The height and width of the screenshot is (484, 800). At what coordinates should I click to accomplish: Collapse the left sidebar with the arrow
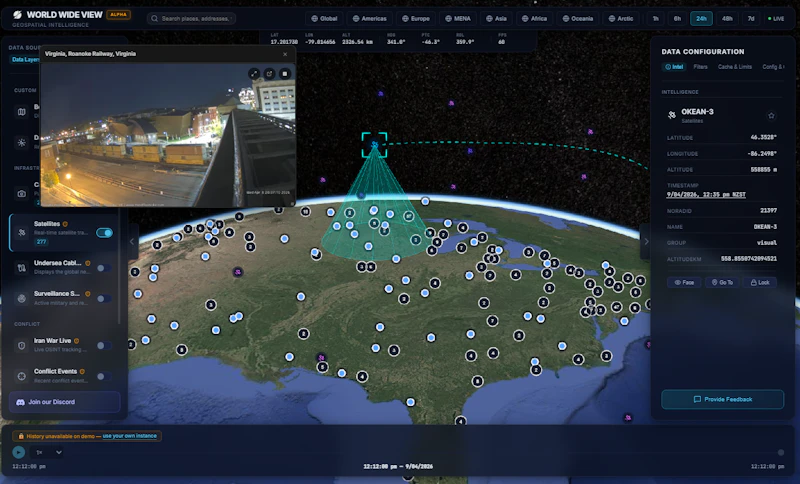[x=132, y=241]
